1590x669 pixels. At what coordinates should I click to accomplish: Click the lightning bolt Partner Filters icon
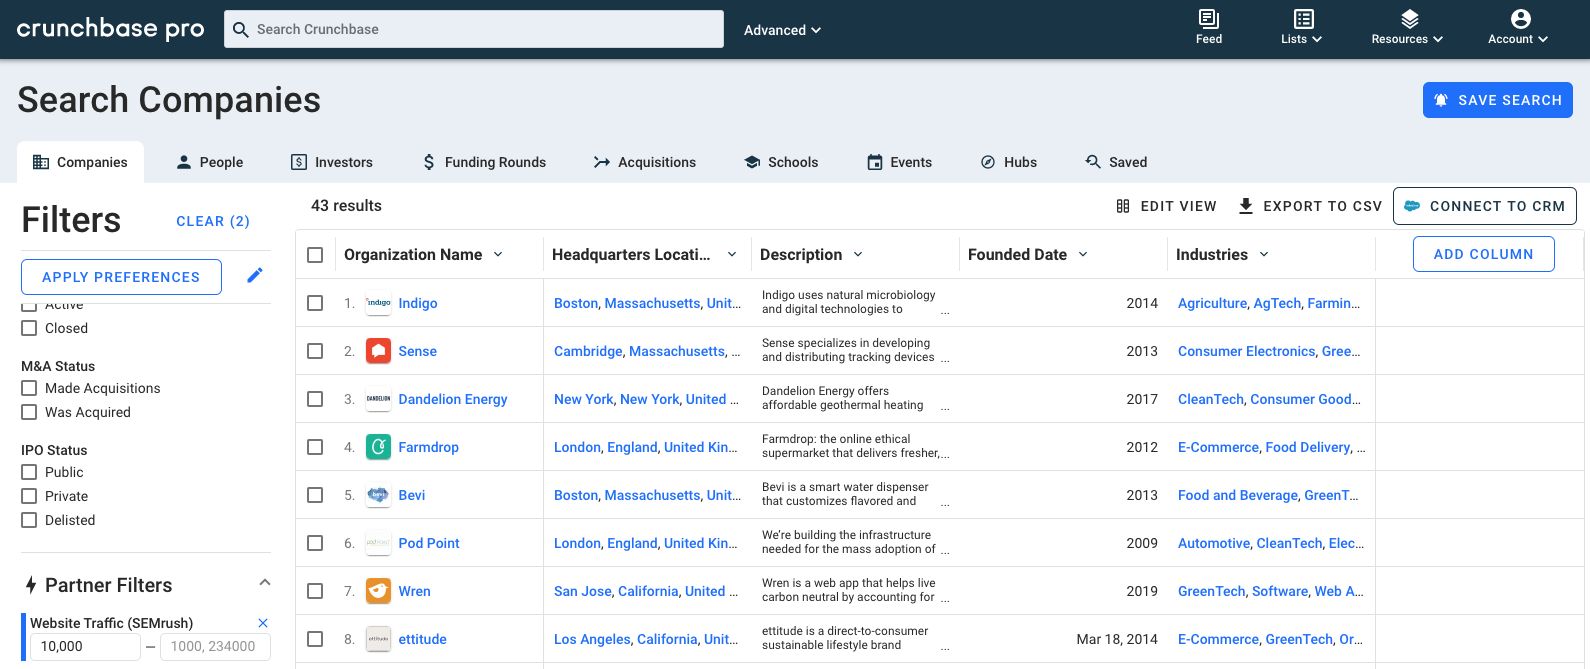tap(31, 585)
